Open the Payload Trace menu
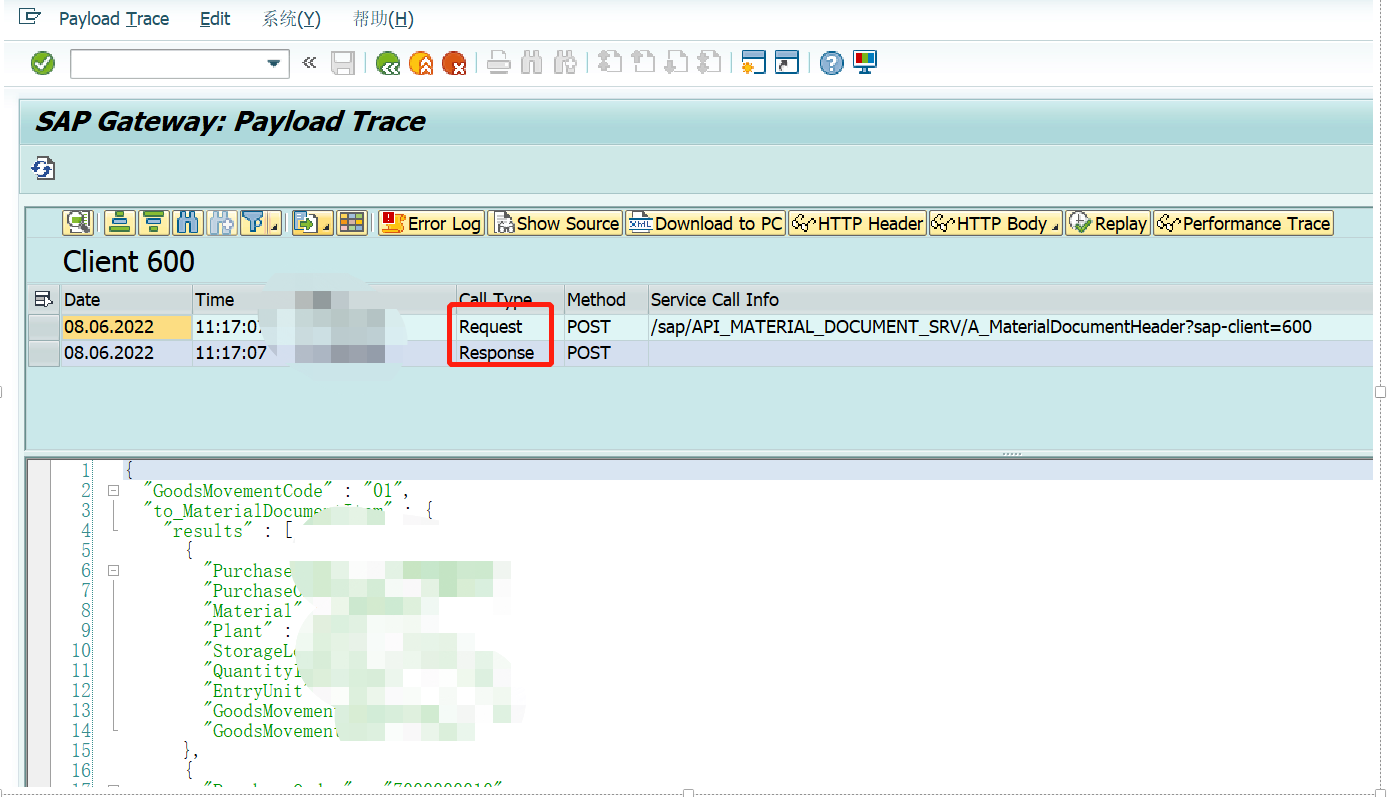The image size is (1387, 797). tap(114, 19)
